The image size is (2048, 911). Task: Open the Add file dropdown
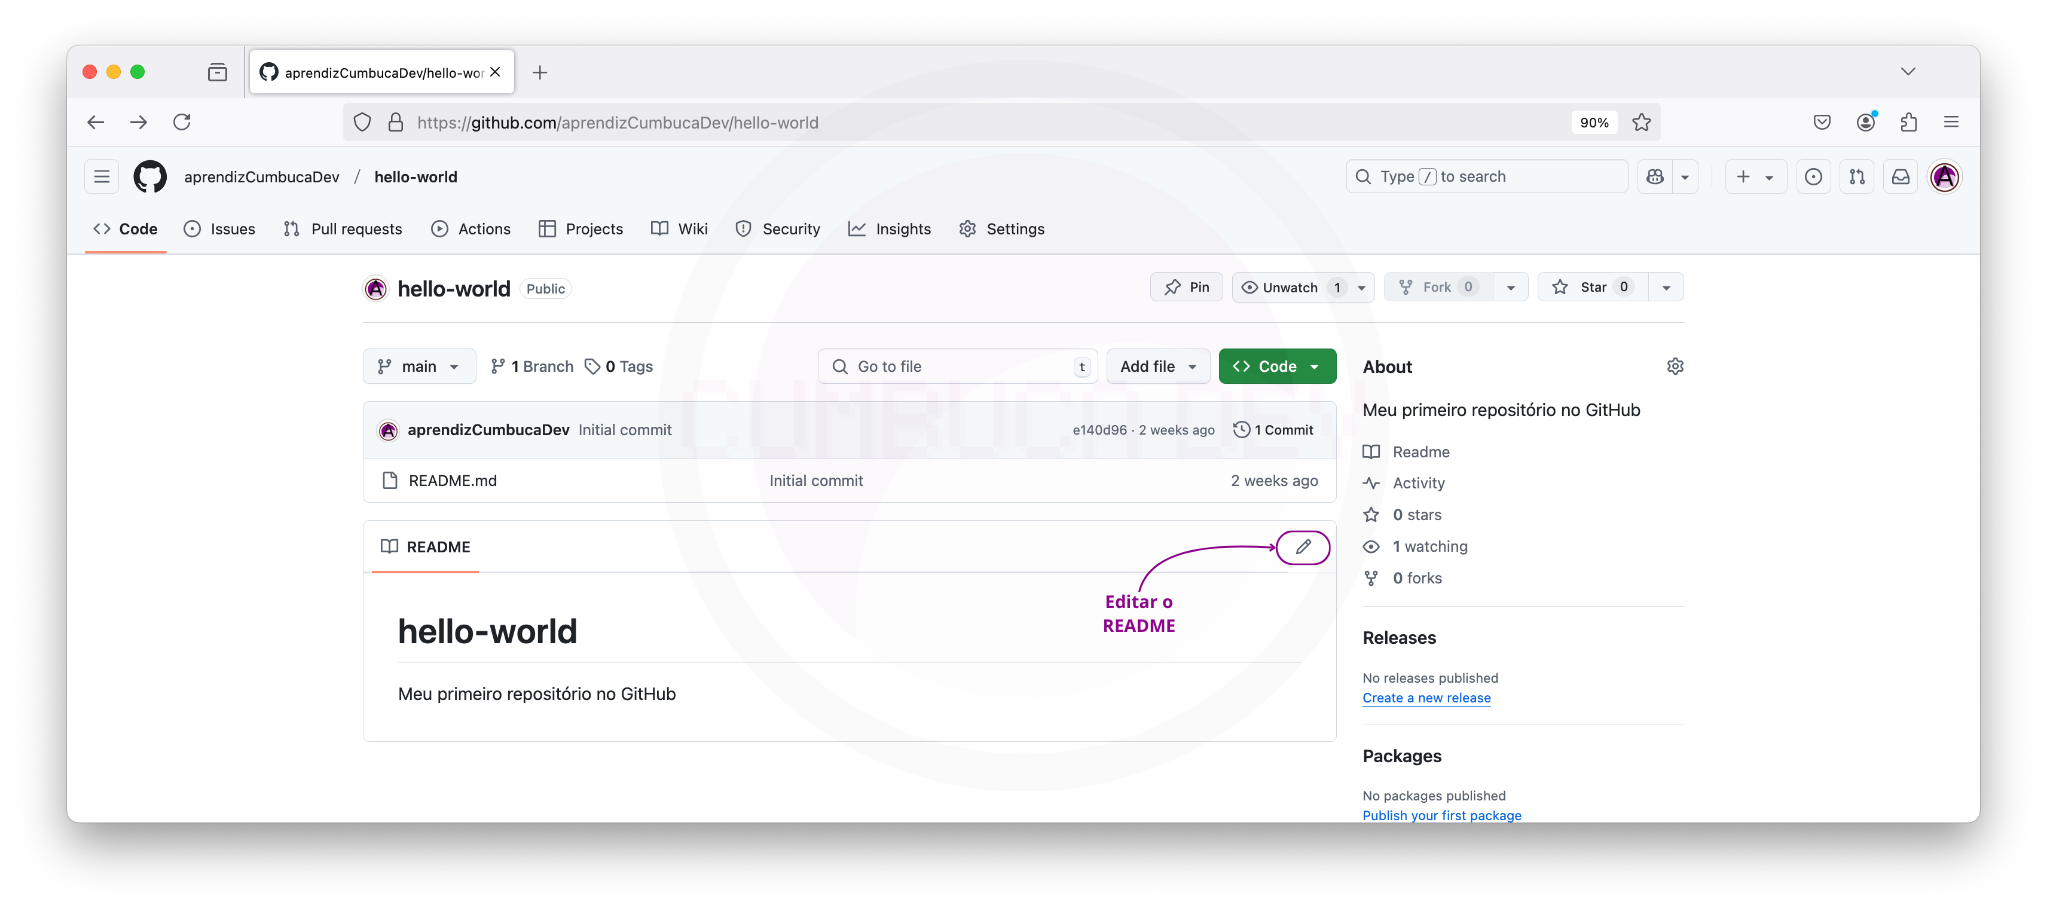pyautogui.click(x=1157, y=366)
